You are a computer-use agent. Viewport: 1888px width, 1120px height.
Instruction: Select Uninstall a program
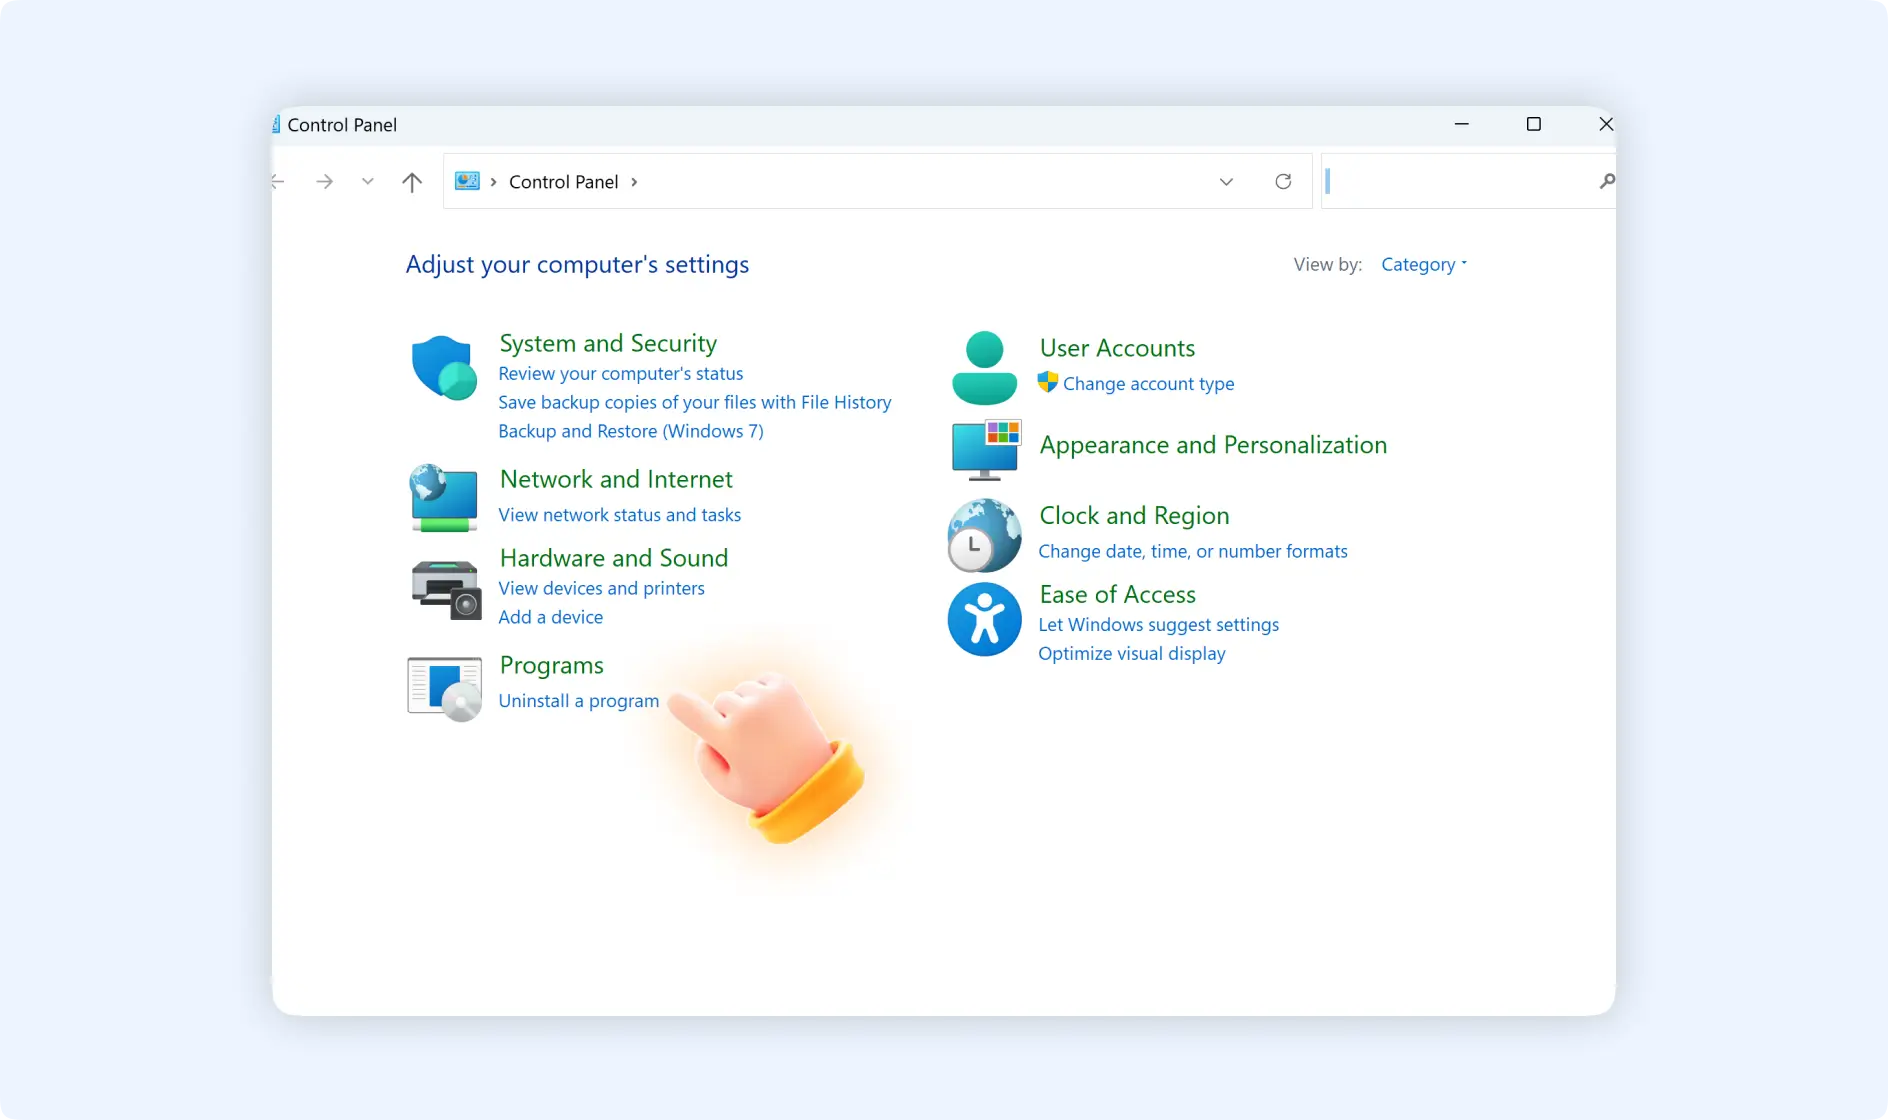click(578, 701)
